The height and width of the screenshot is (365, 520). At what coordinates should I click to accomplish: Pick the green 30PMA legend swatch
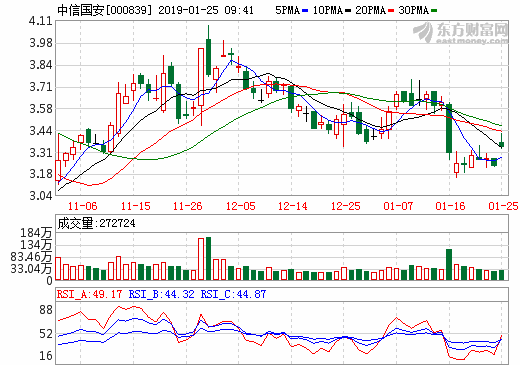434,11
